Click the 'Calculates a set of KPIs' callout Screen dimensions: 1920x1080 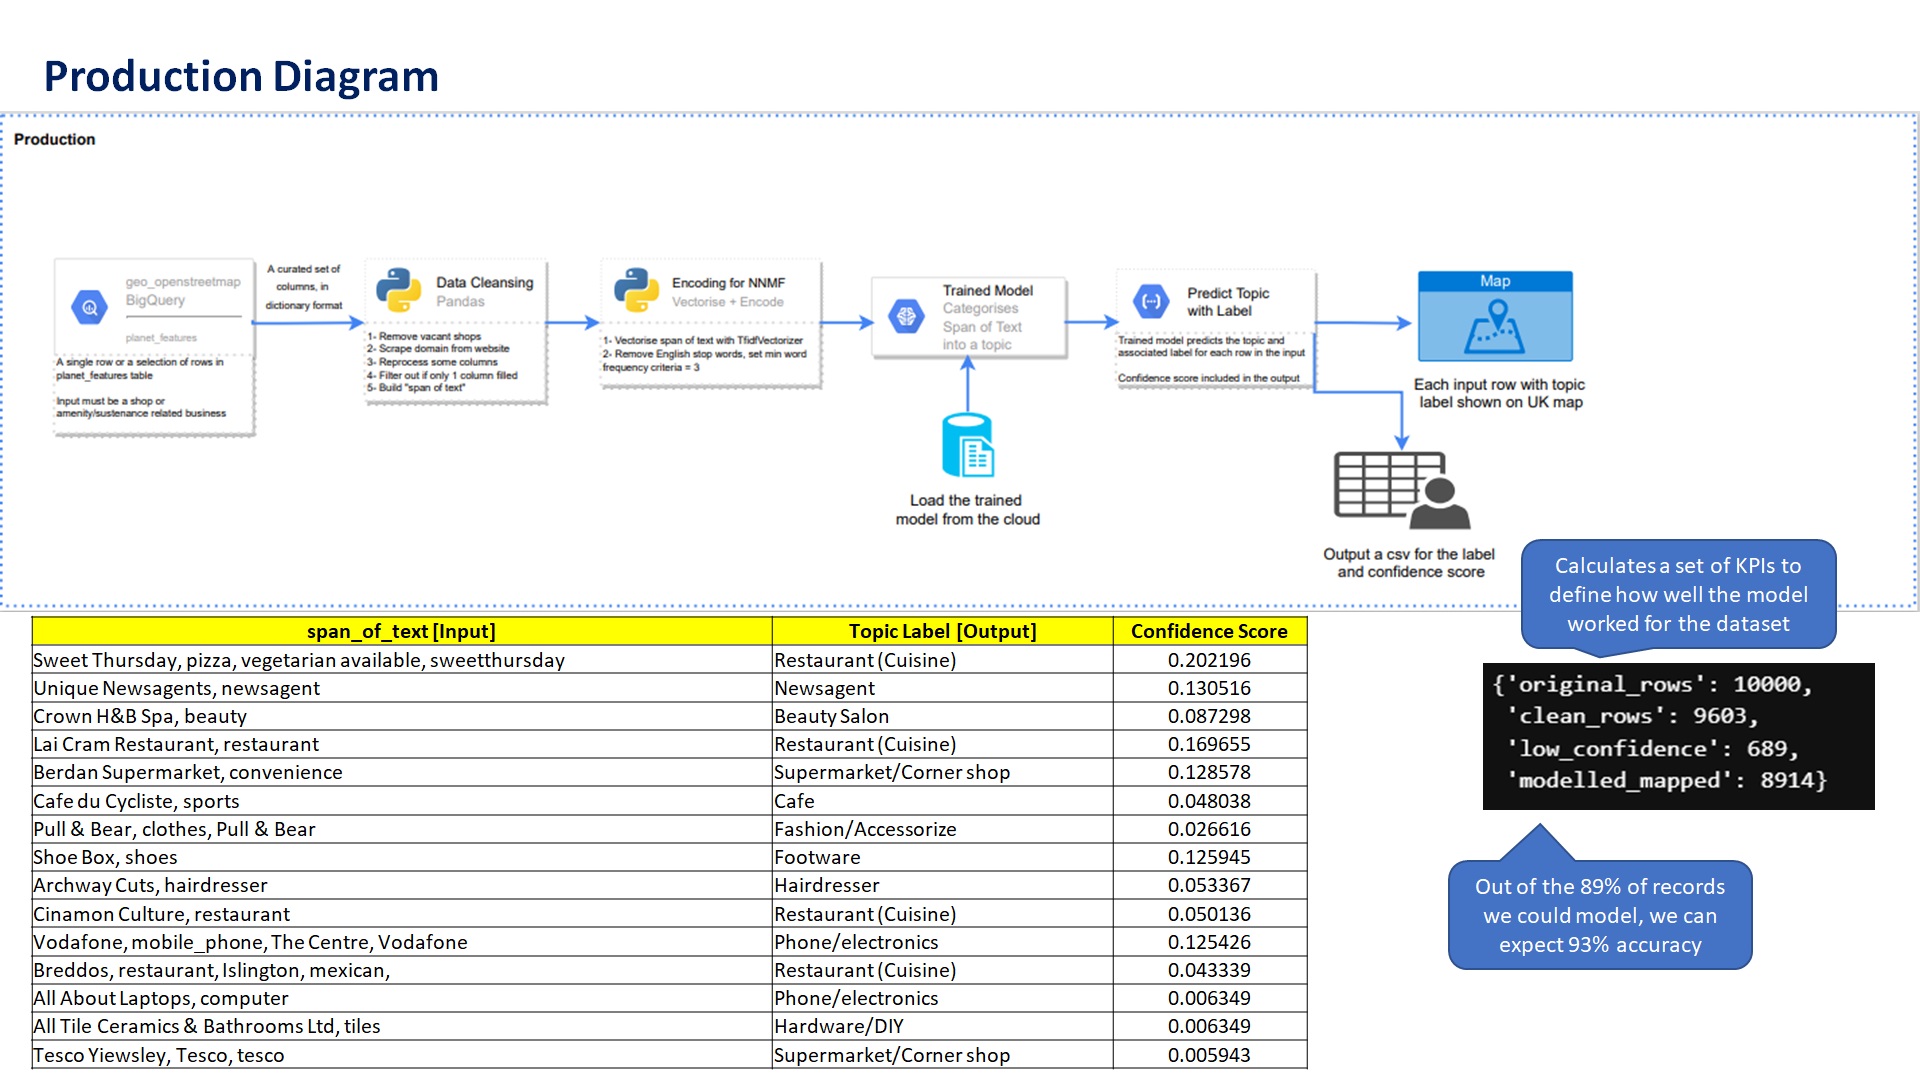[x=1678, y=594]
